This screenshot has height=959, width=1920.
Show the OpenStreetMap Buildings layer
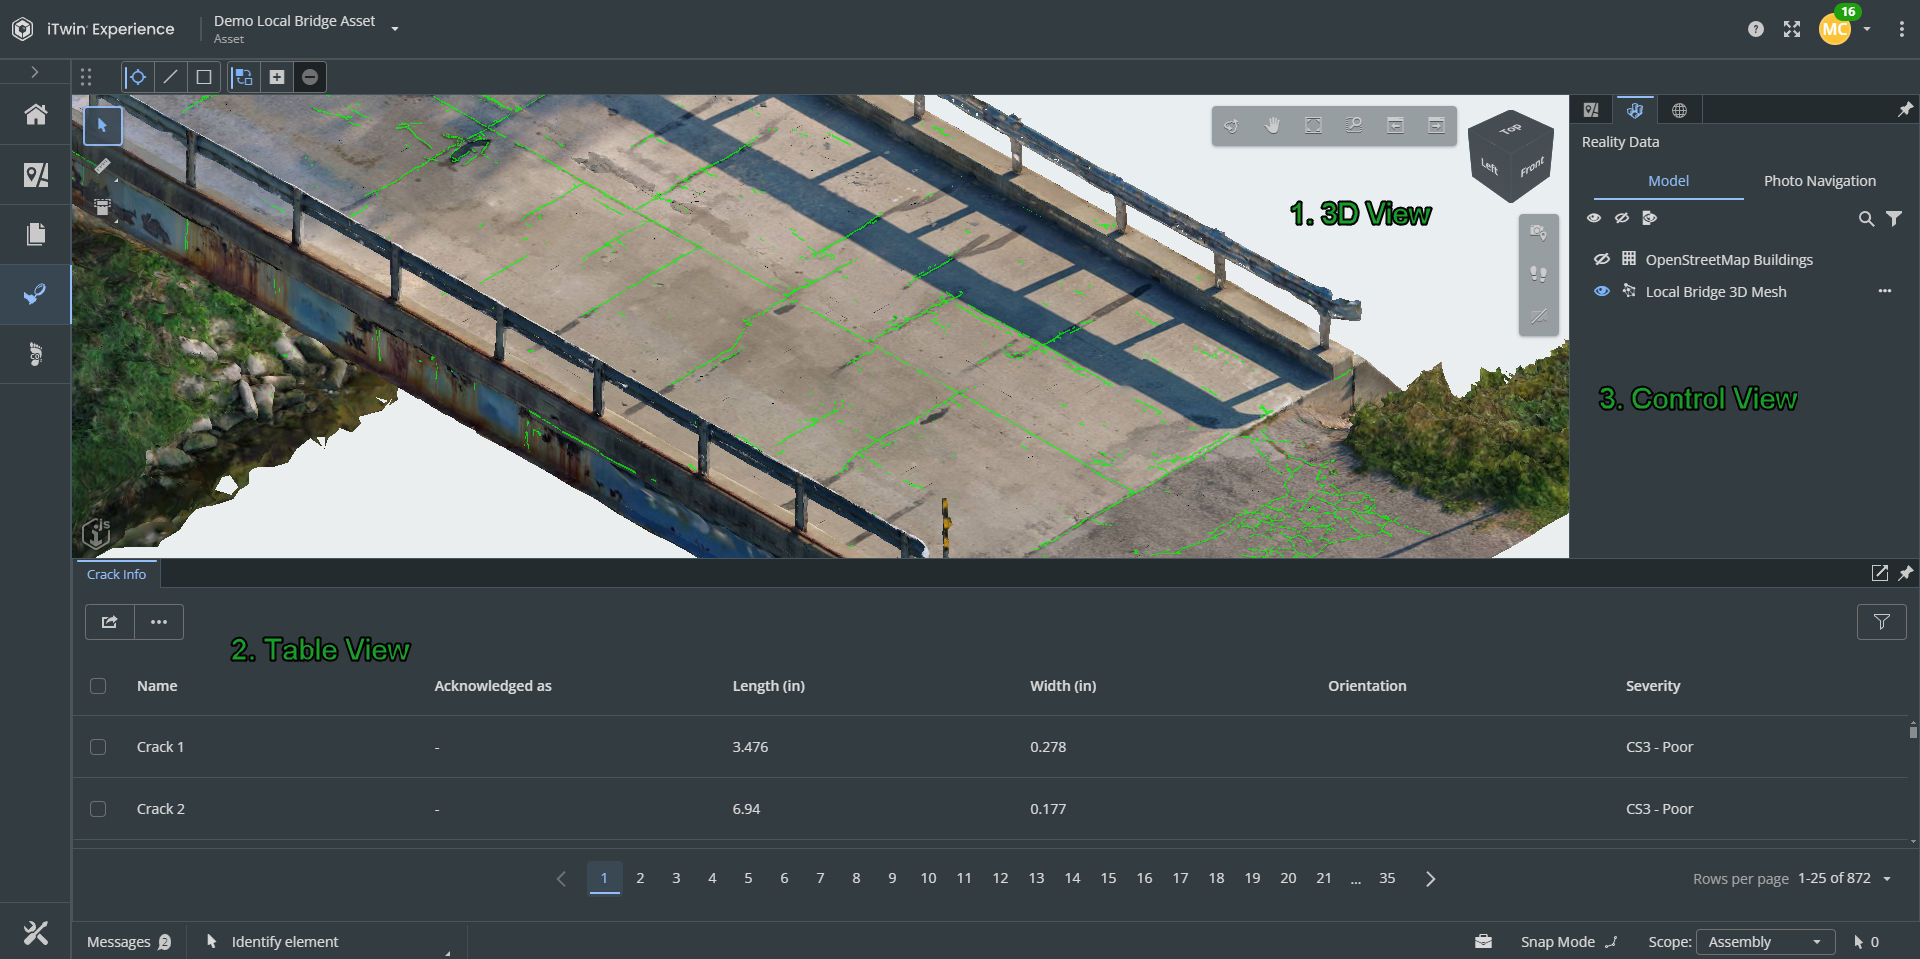pyautogui.click(x=1602, y=260)
